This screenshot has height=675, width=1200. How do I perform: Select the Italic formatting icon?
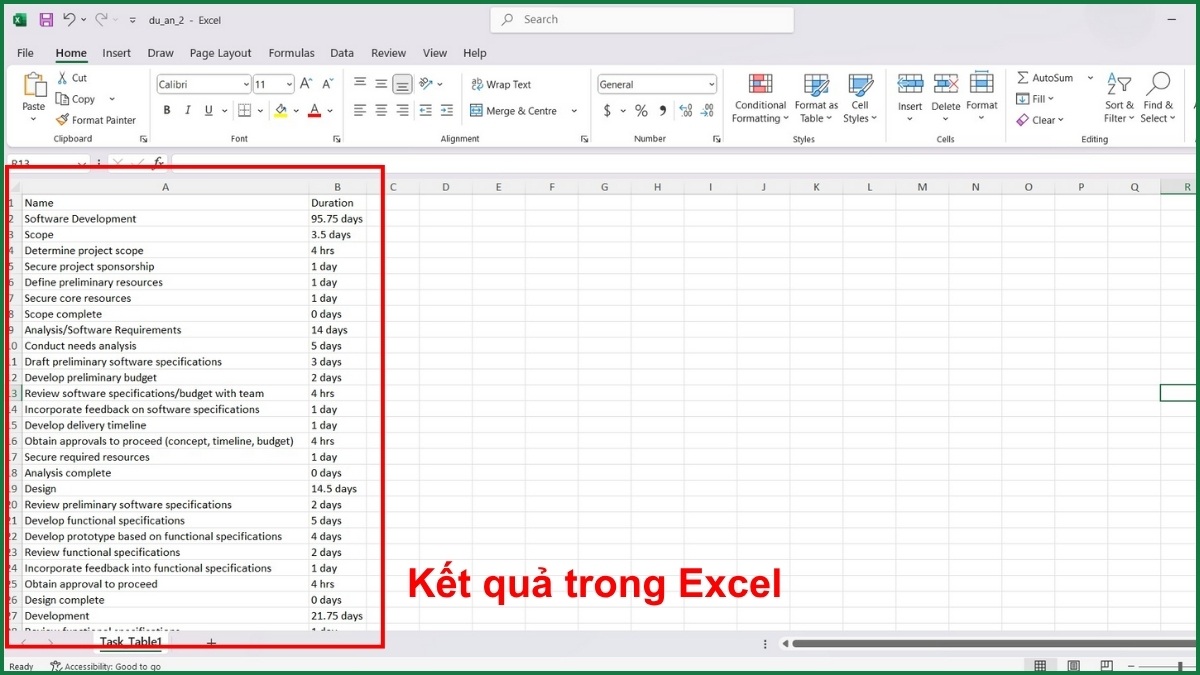coord(187,110)
